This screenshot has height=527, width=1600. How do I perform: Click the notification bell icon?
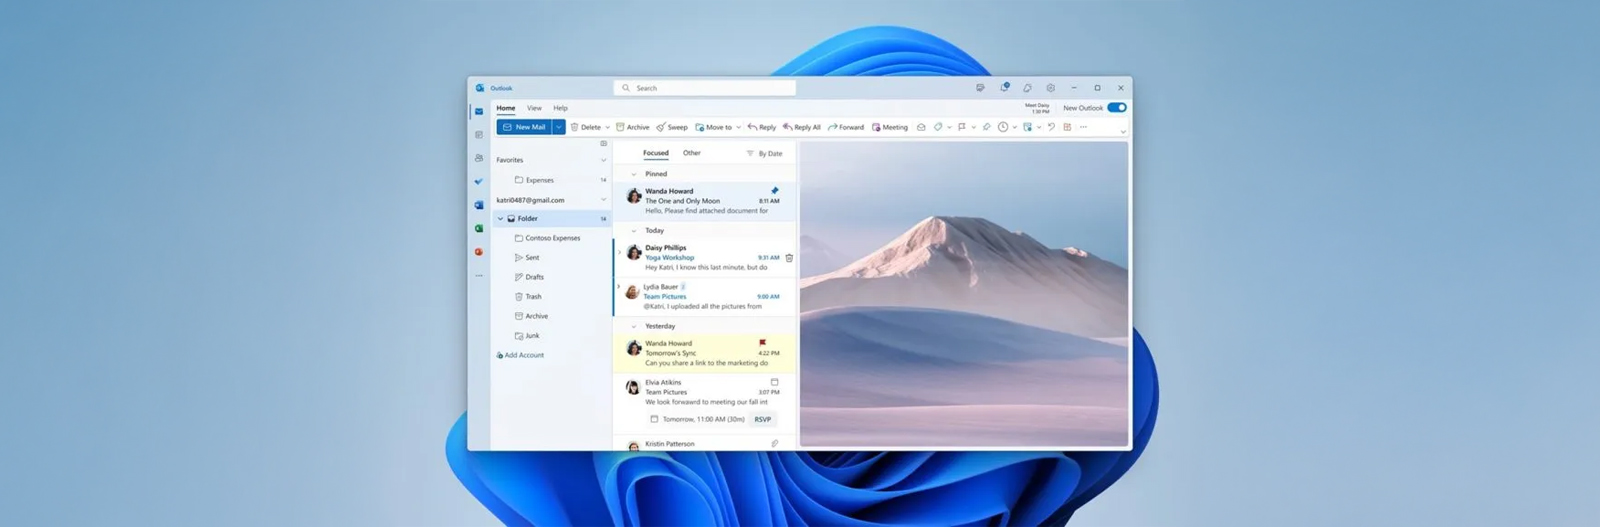1004,88
